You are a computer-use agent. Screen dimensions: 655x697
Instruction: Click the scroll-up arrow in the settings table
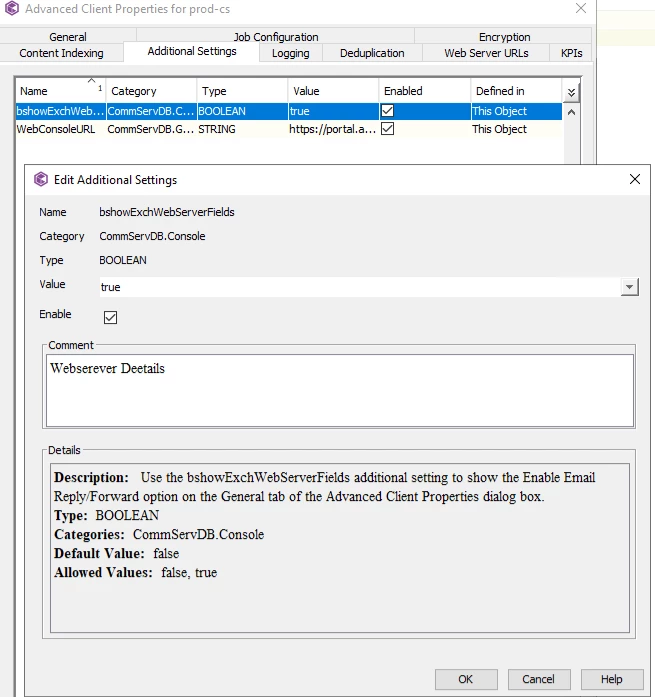click(571, 112)
